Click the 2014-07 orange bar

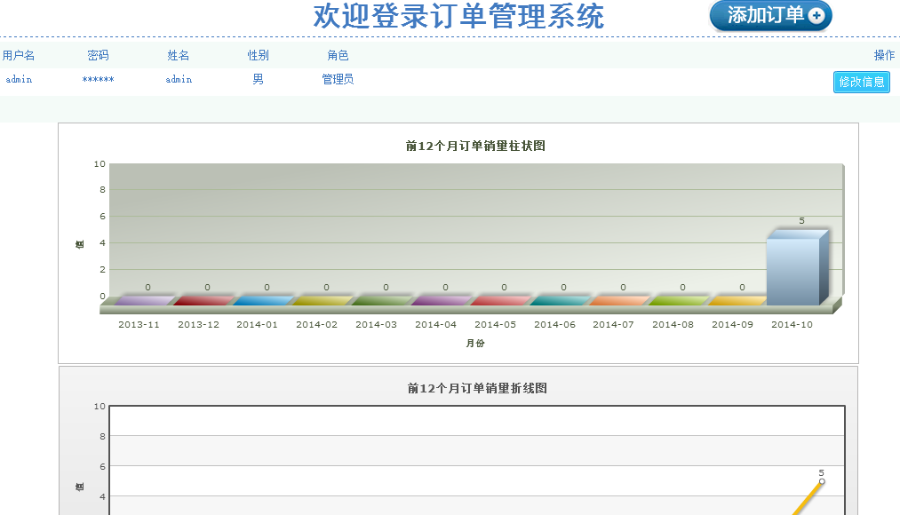(619, 300)
